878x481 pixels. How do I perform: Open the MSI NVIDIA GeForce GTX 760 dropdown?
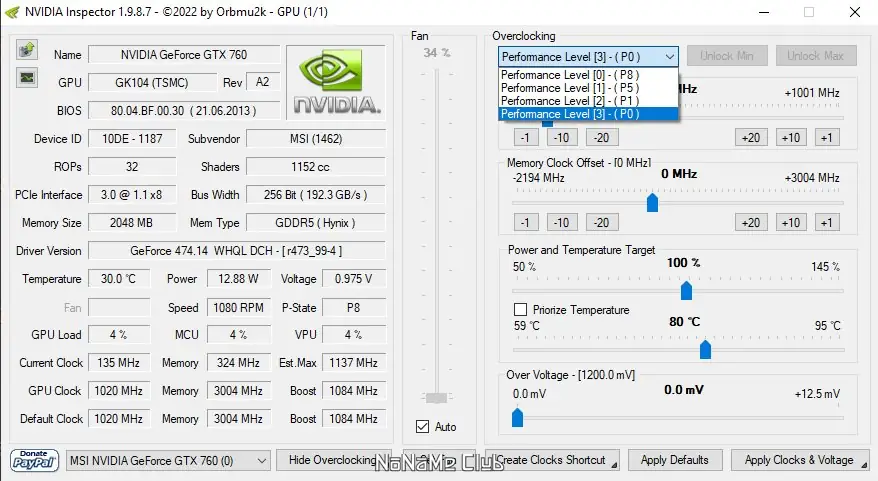[168, 461]
